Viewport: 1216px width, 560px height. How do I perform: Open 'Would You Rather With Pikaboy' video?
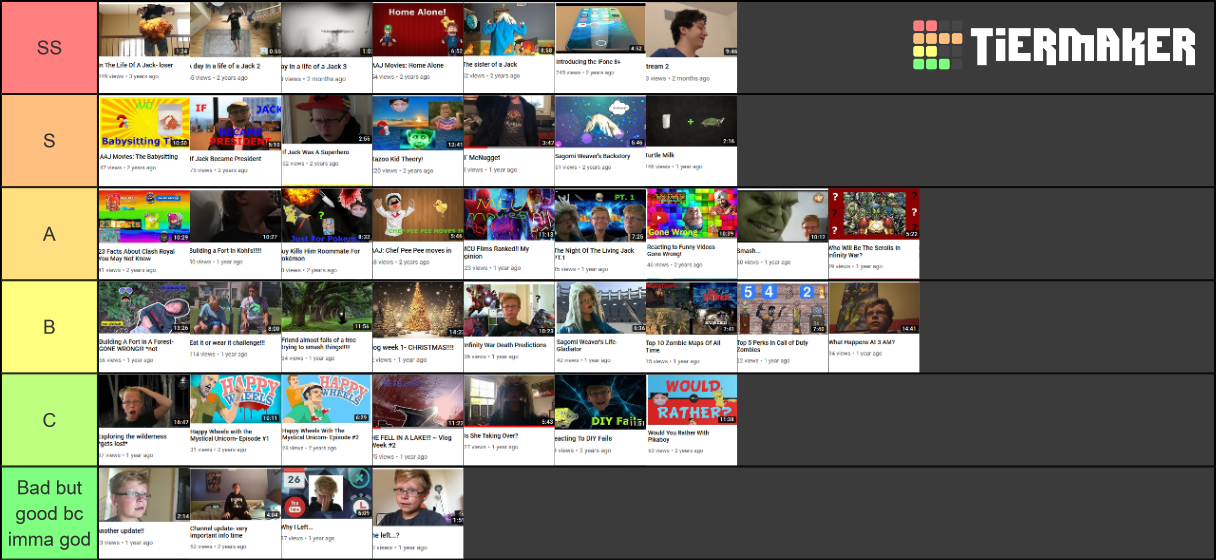click(691, 419)
